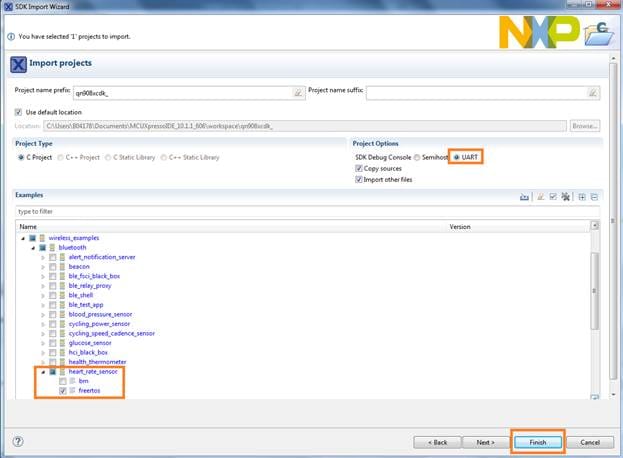The height and width of the screenshot is (458, 623).
Task: Click the collapse all examples icon
Action: click(594, 198)
